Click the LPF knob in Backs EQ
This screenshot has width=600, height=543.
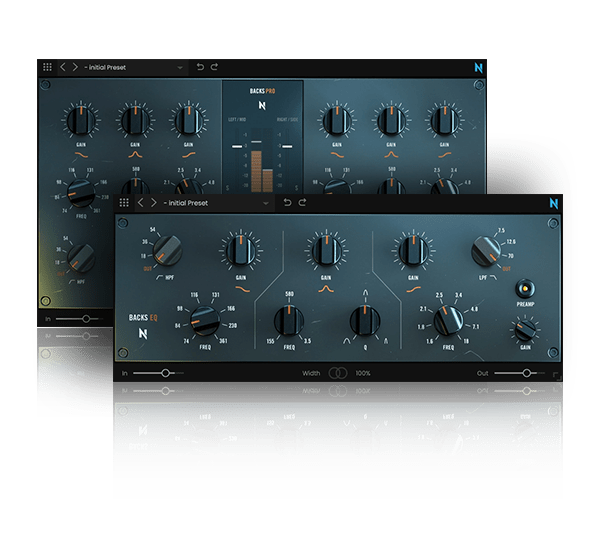pos(486,252)
